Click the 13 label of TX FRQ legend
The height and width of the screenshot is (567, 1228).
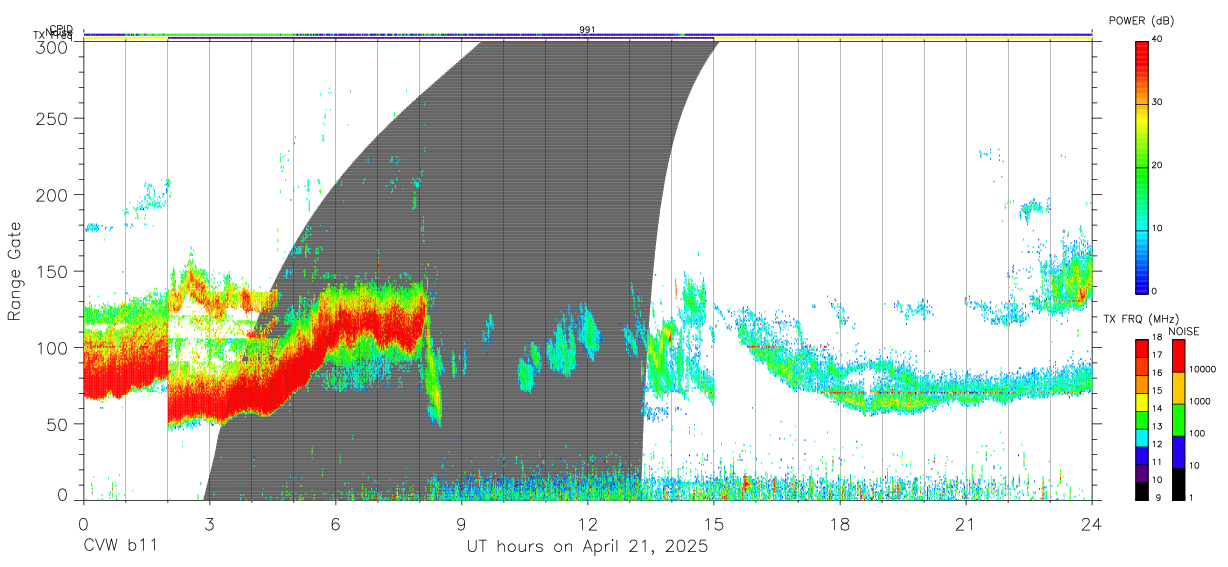tap(1156, 426)
